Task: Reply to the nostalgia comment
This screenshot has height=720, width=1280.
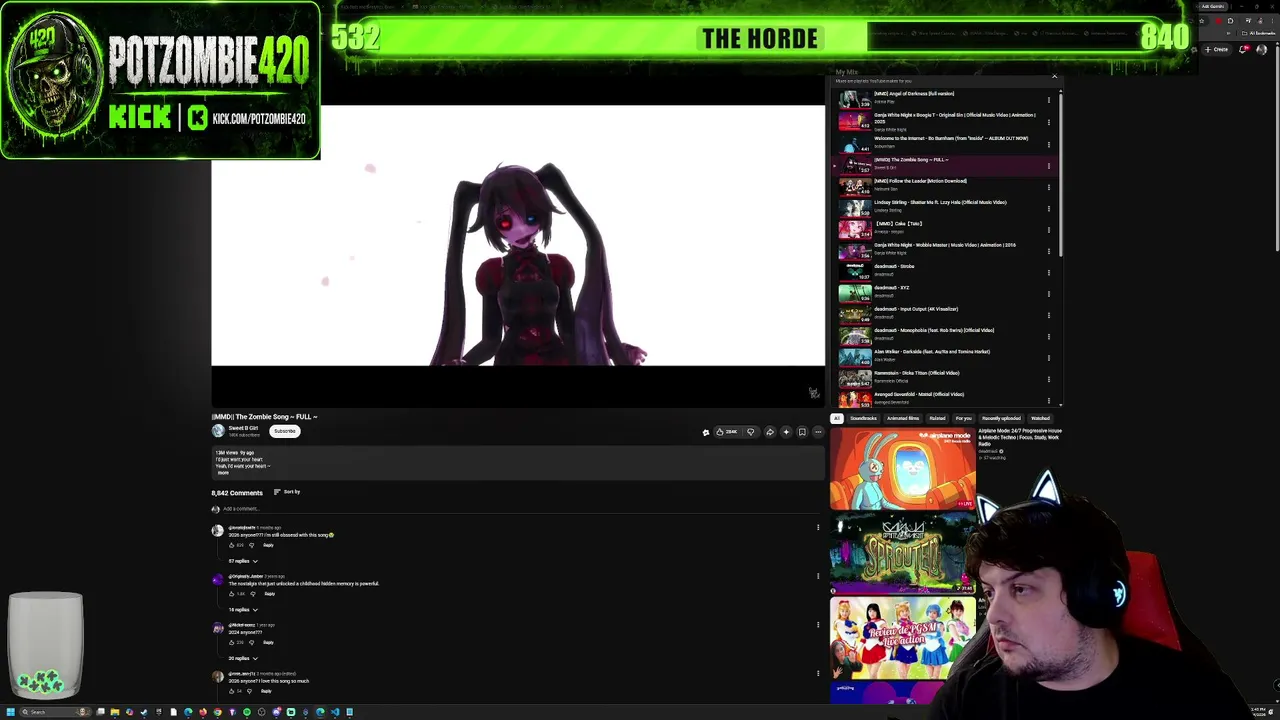Action: tap(269, 594)
